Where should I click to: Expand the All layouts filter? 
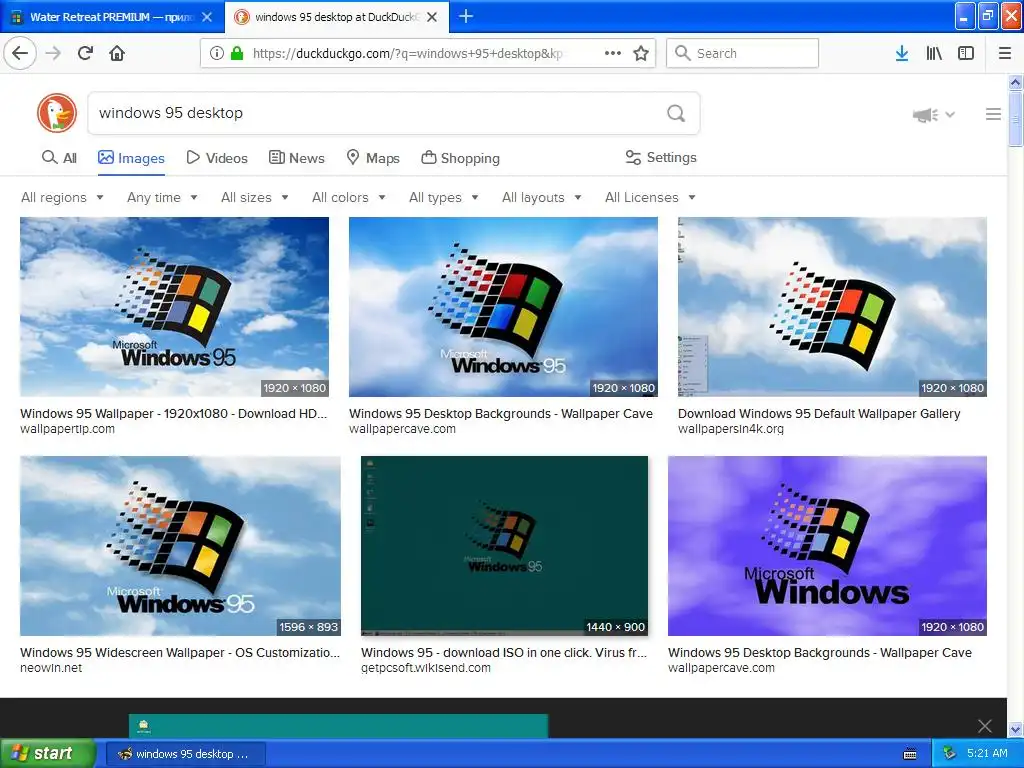tap(541, 197)
